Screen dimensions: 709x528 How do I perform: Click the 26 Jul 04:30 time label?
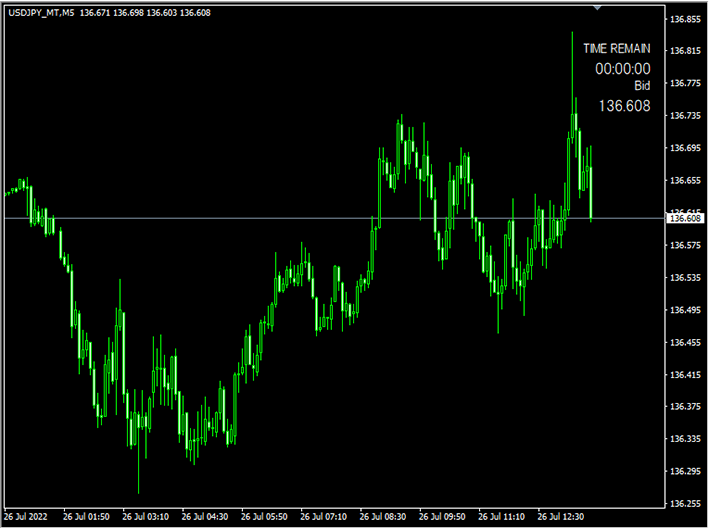205,516
